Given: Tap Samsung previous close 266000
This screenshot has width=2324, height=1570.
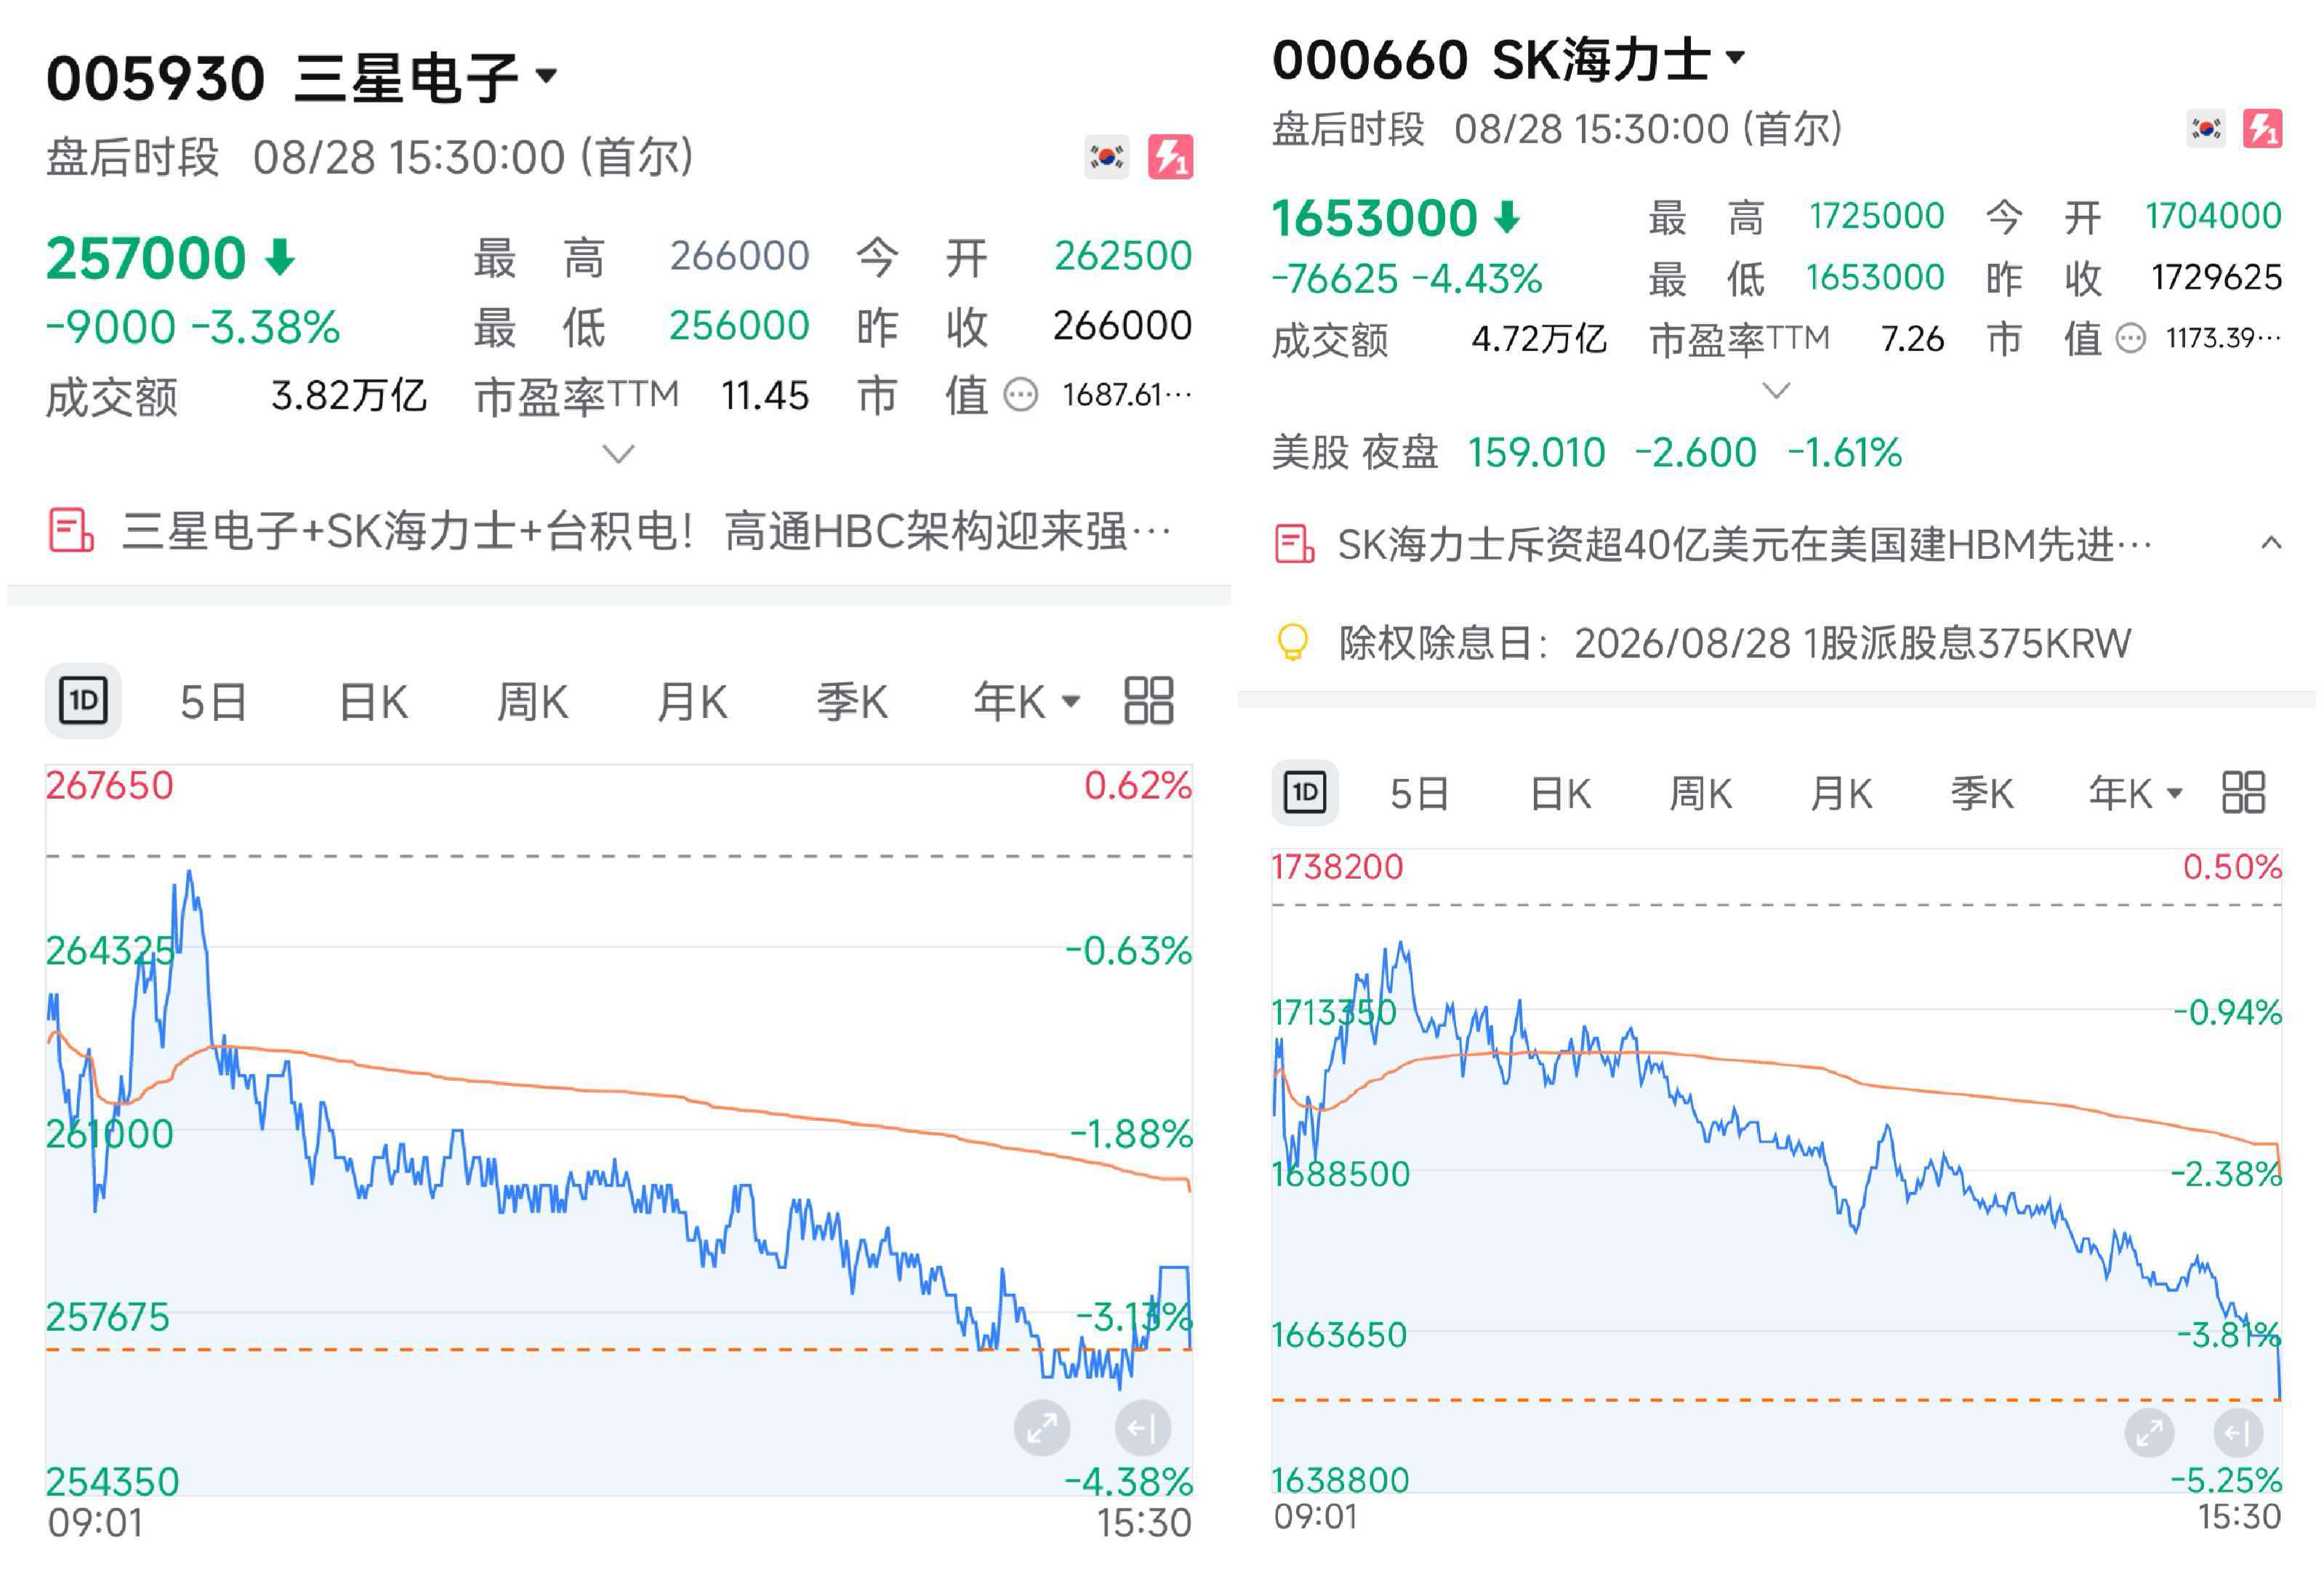Looking at the screenshot, I should tap(1122, 325).
